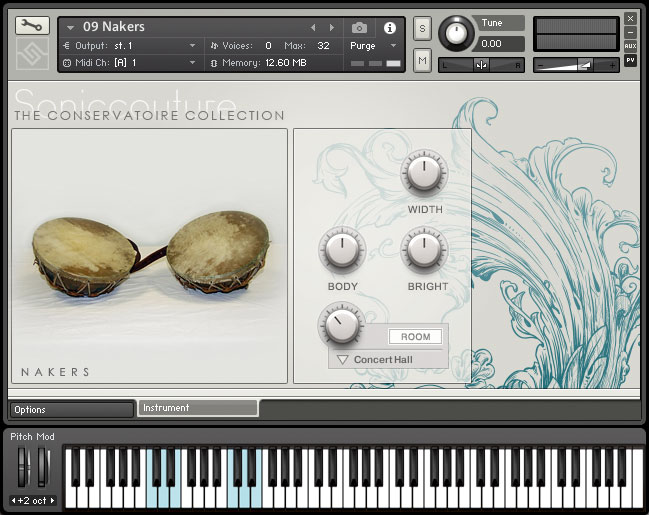Toggle the PV performance view button
This screenshot has width=649, height=515.
630,60
